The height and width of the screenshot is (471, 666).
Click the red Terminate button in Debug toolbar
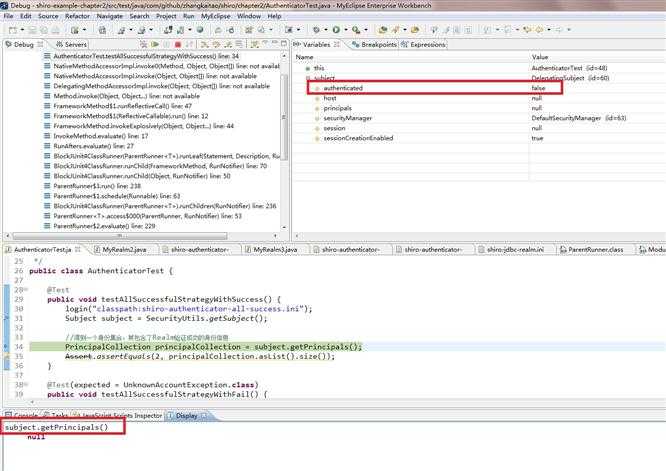click(176, 45)
